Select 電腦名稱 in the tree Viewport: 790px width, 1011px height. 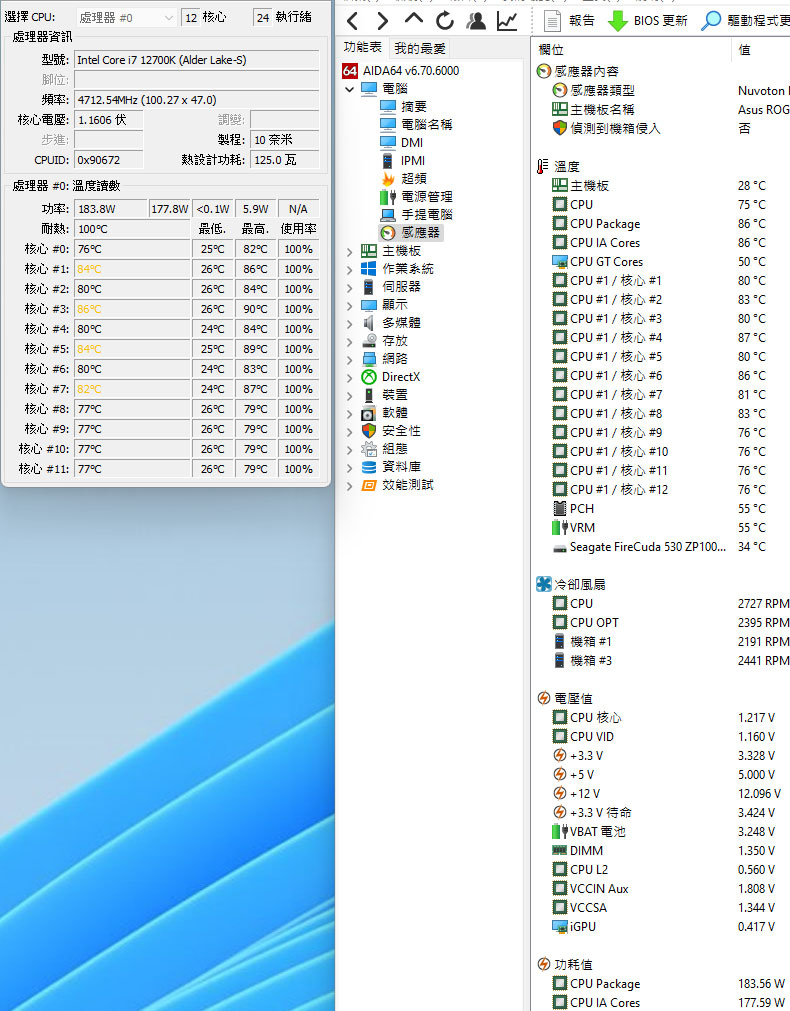[417, 124]
